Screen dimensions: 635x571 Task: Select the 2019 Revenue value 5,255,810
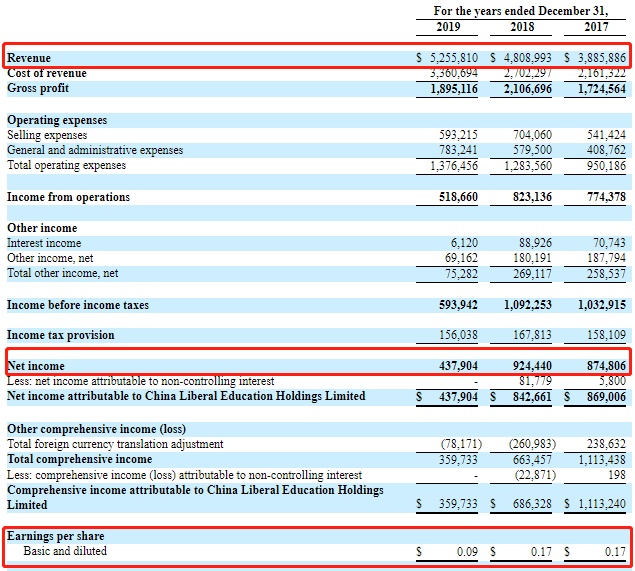pos(454,58)
